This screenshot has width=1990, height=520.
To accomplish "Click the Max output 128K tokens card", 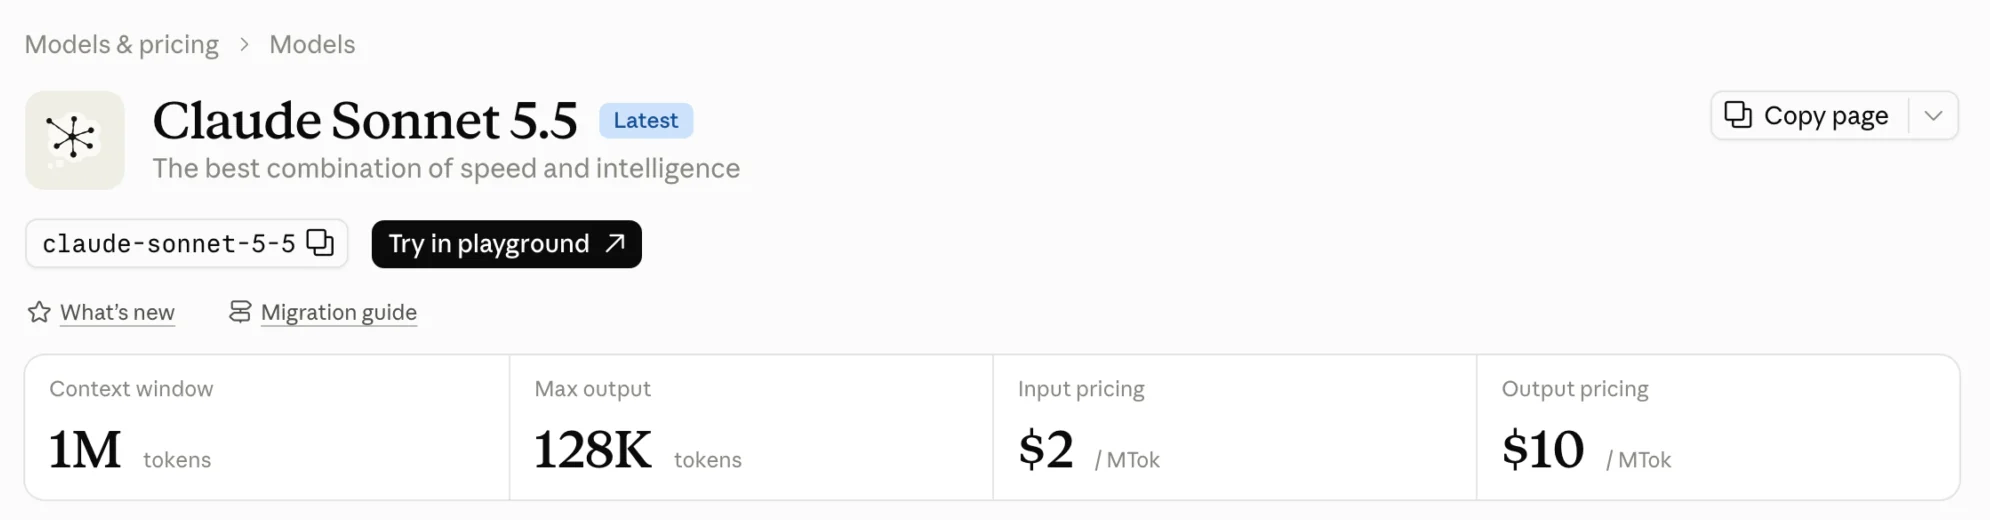I will point(751,427).
